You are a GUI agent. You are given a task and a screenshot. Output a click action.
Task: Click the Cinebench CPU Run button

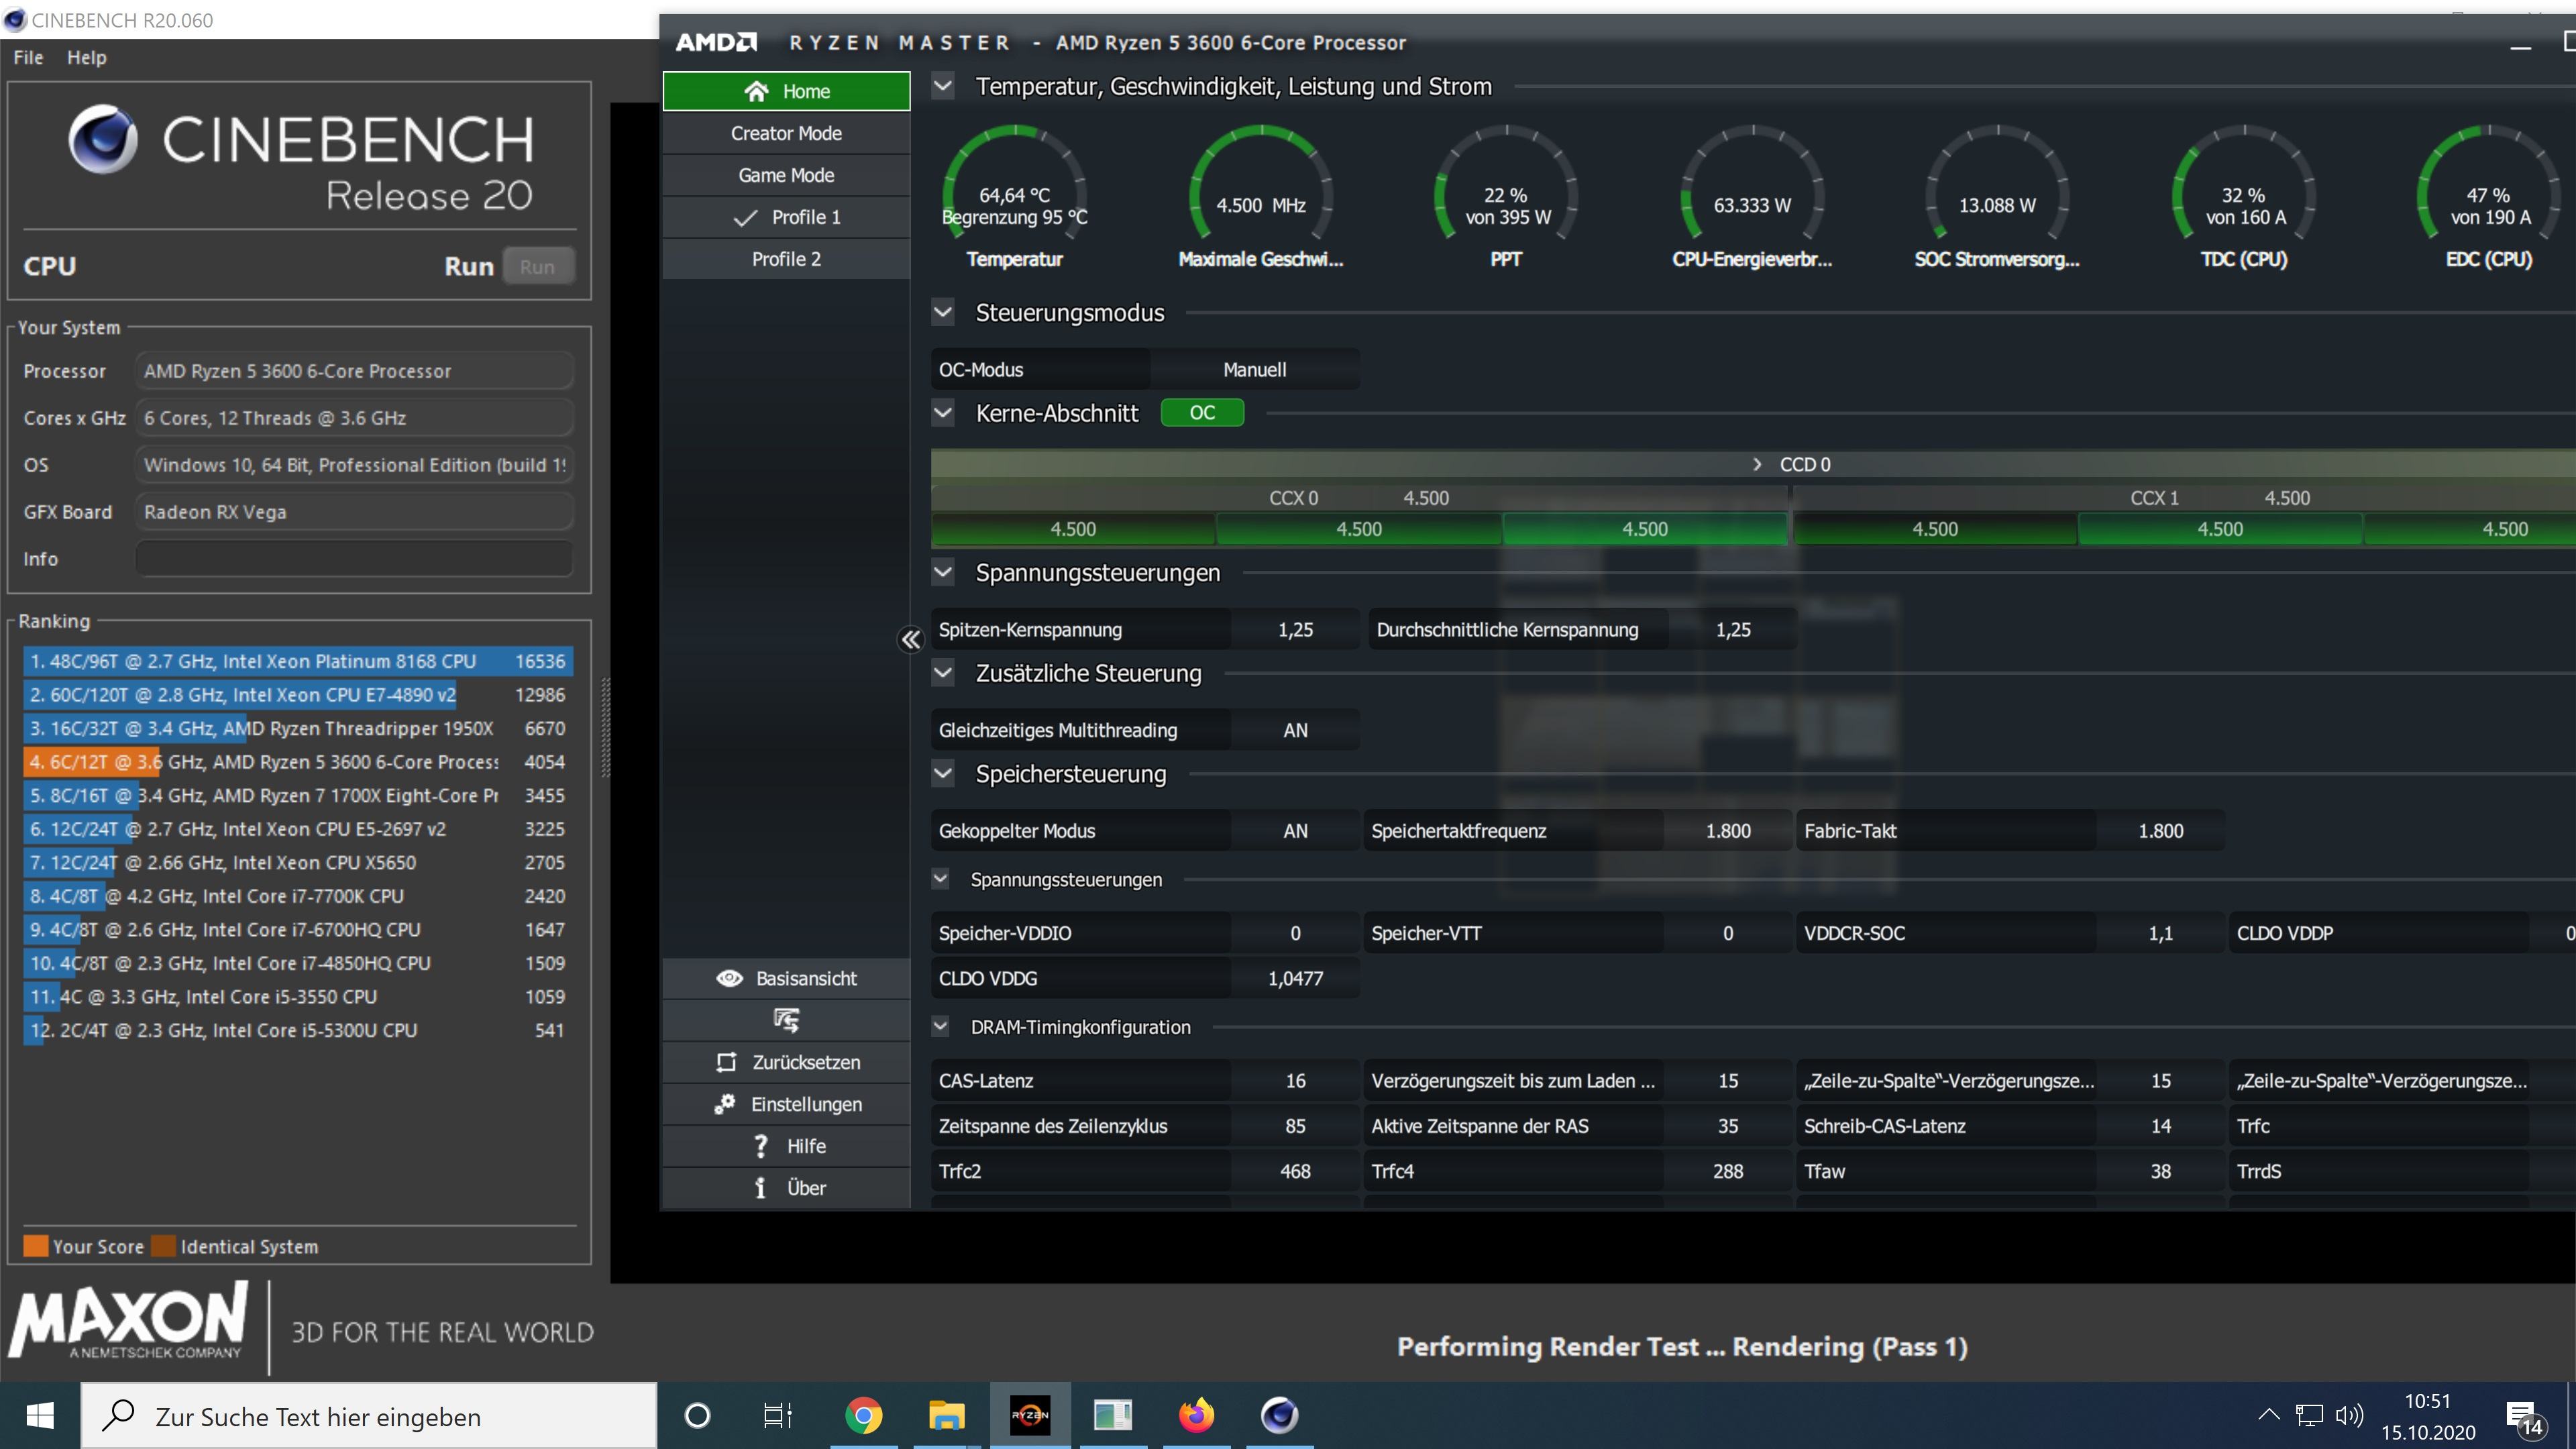538,266
